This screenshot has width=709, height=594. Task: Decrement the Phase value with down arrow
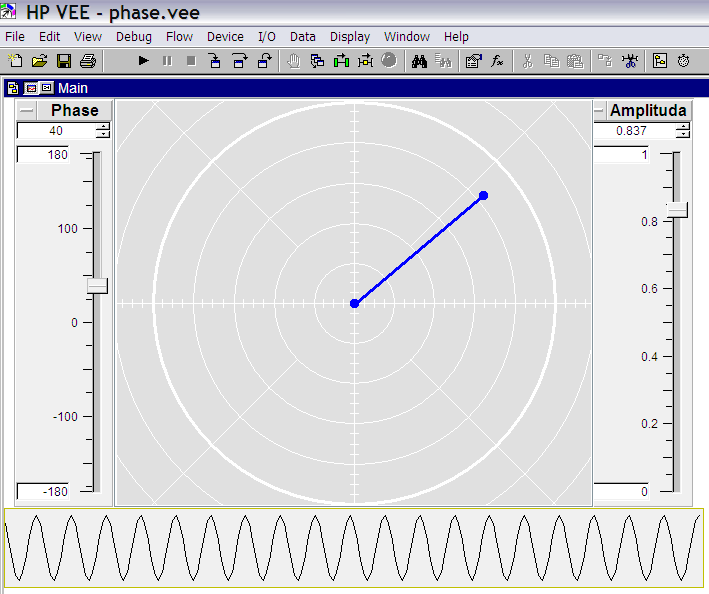pos(104,134)
